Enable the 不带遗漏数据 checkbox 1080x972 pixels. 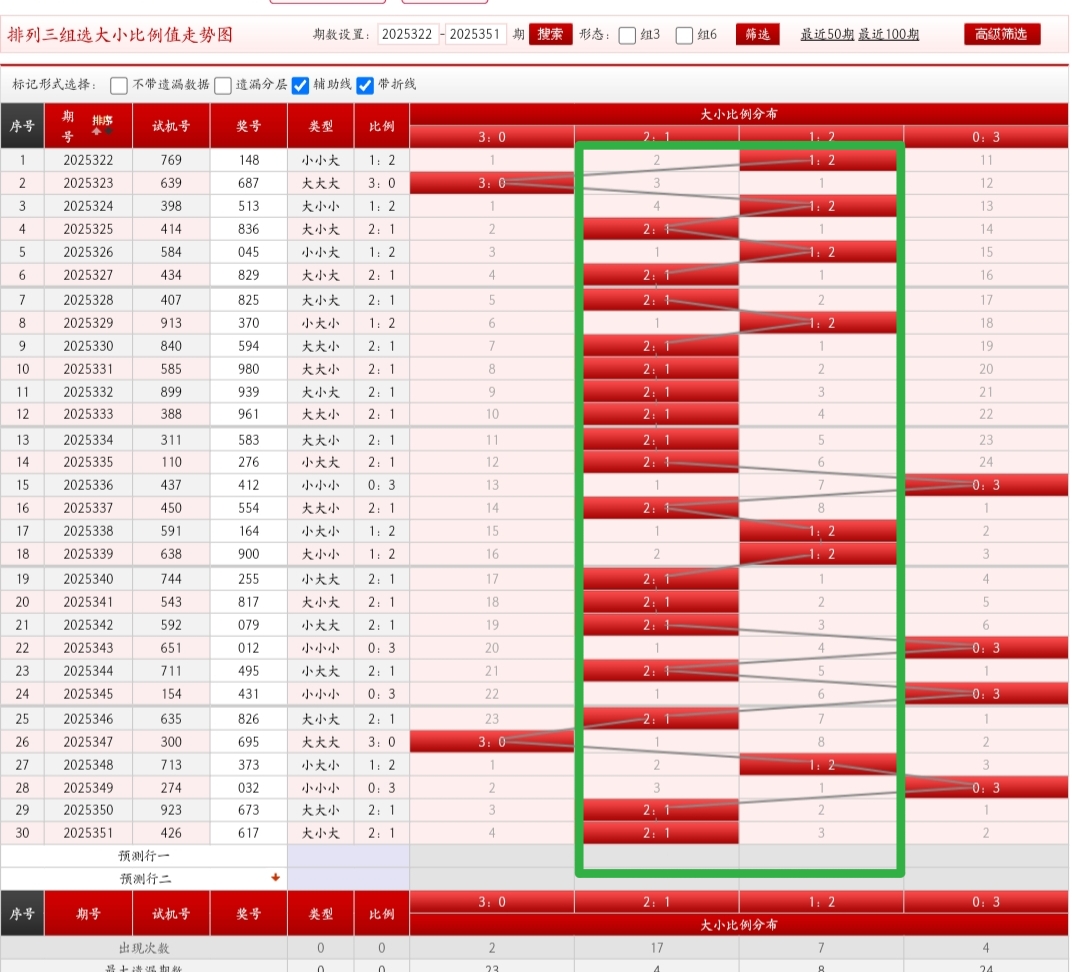(119, 85)
